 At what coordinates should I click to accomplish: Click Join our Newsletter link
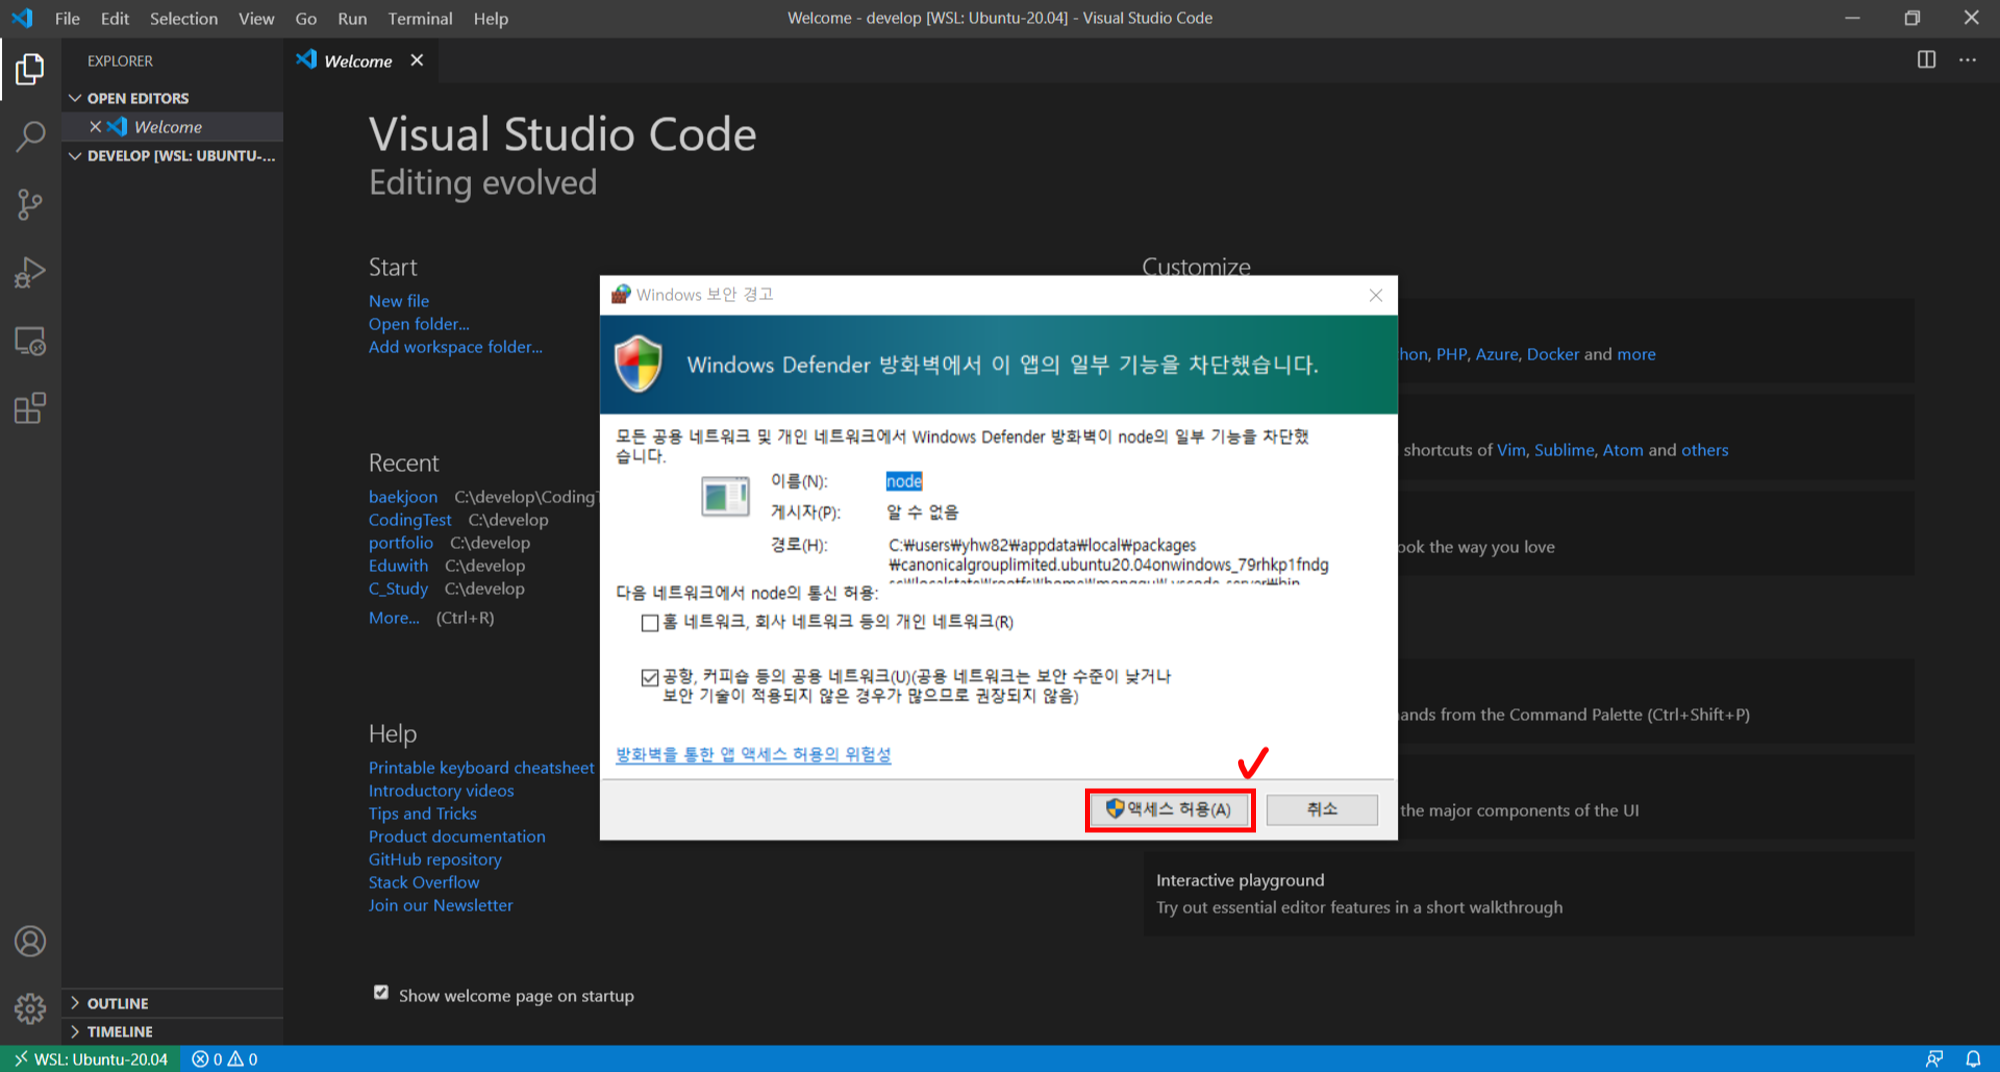pos(440,906)
